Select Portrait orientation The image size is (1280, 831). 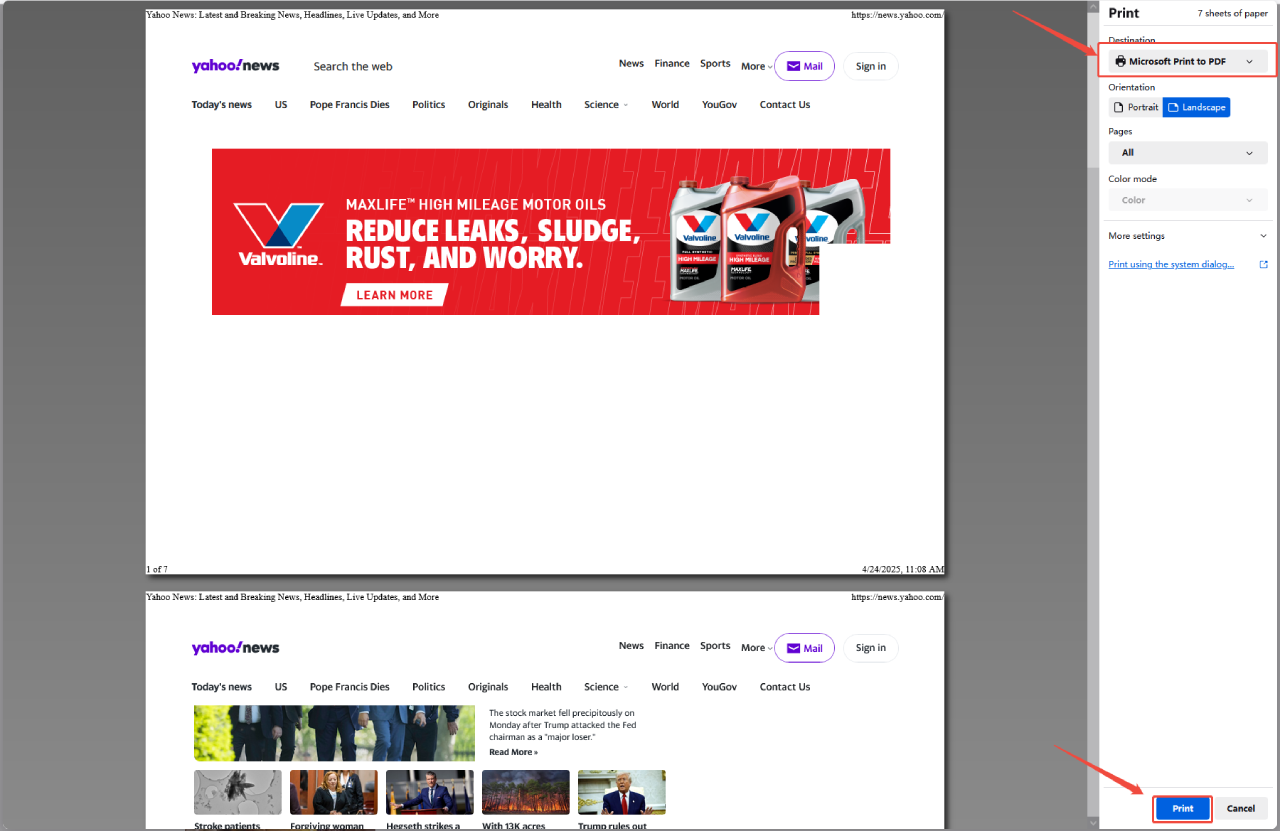pos(1135,107)
